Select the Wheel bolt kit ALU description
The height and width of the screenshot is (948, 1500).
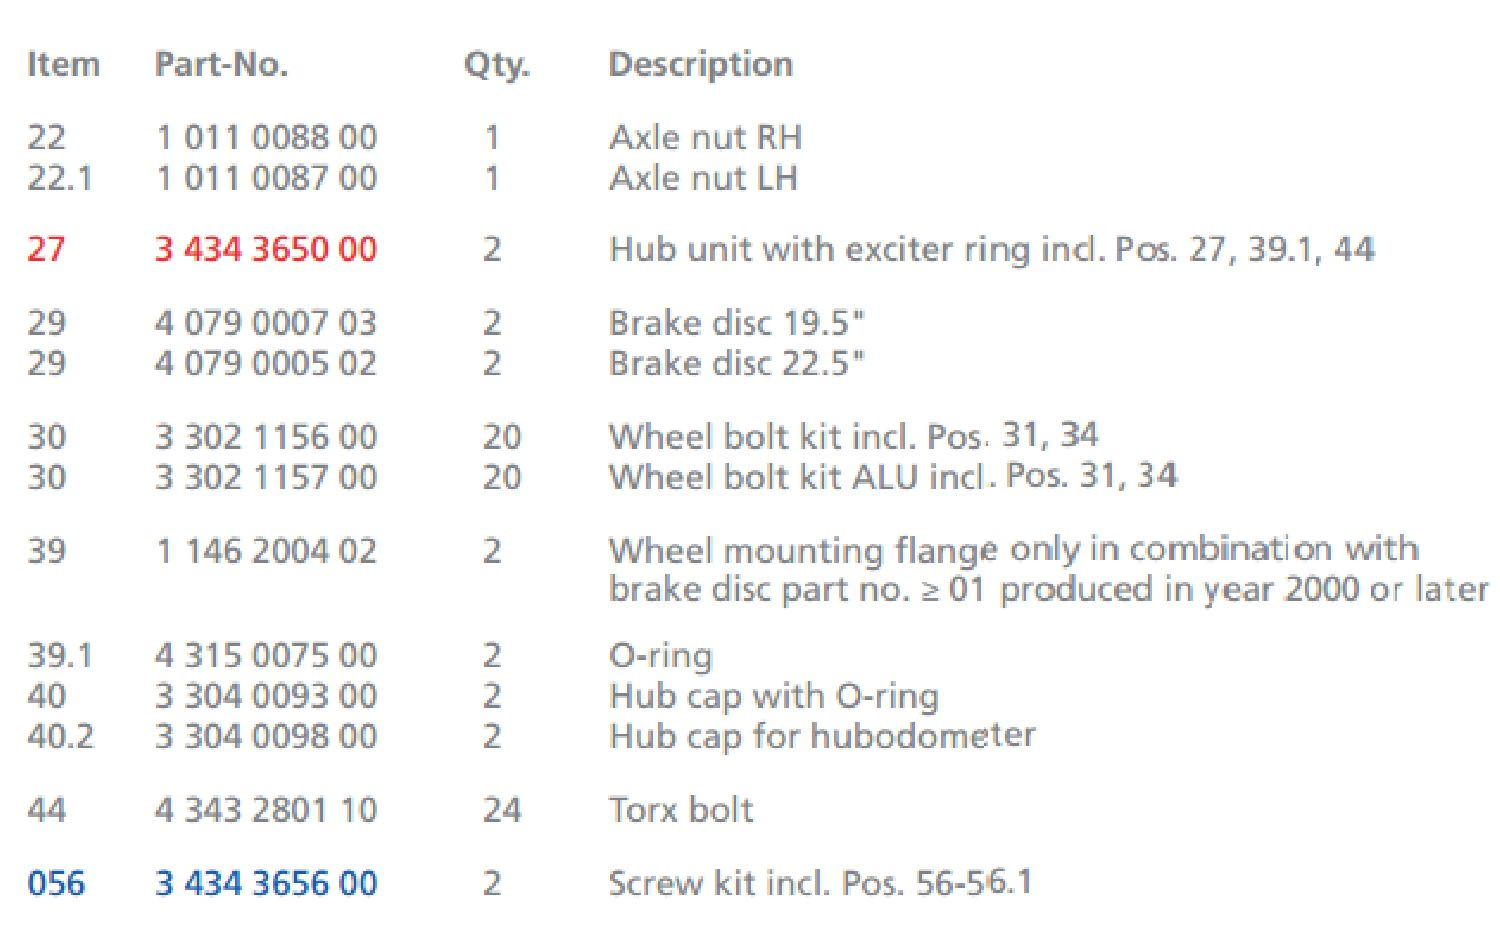point(892,476)
